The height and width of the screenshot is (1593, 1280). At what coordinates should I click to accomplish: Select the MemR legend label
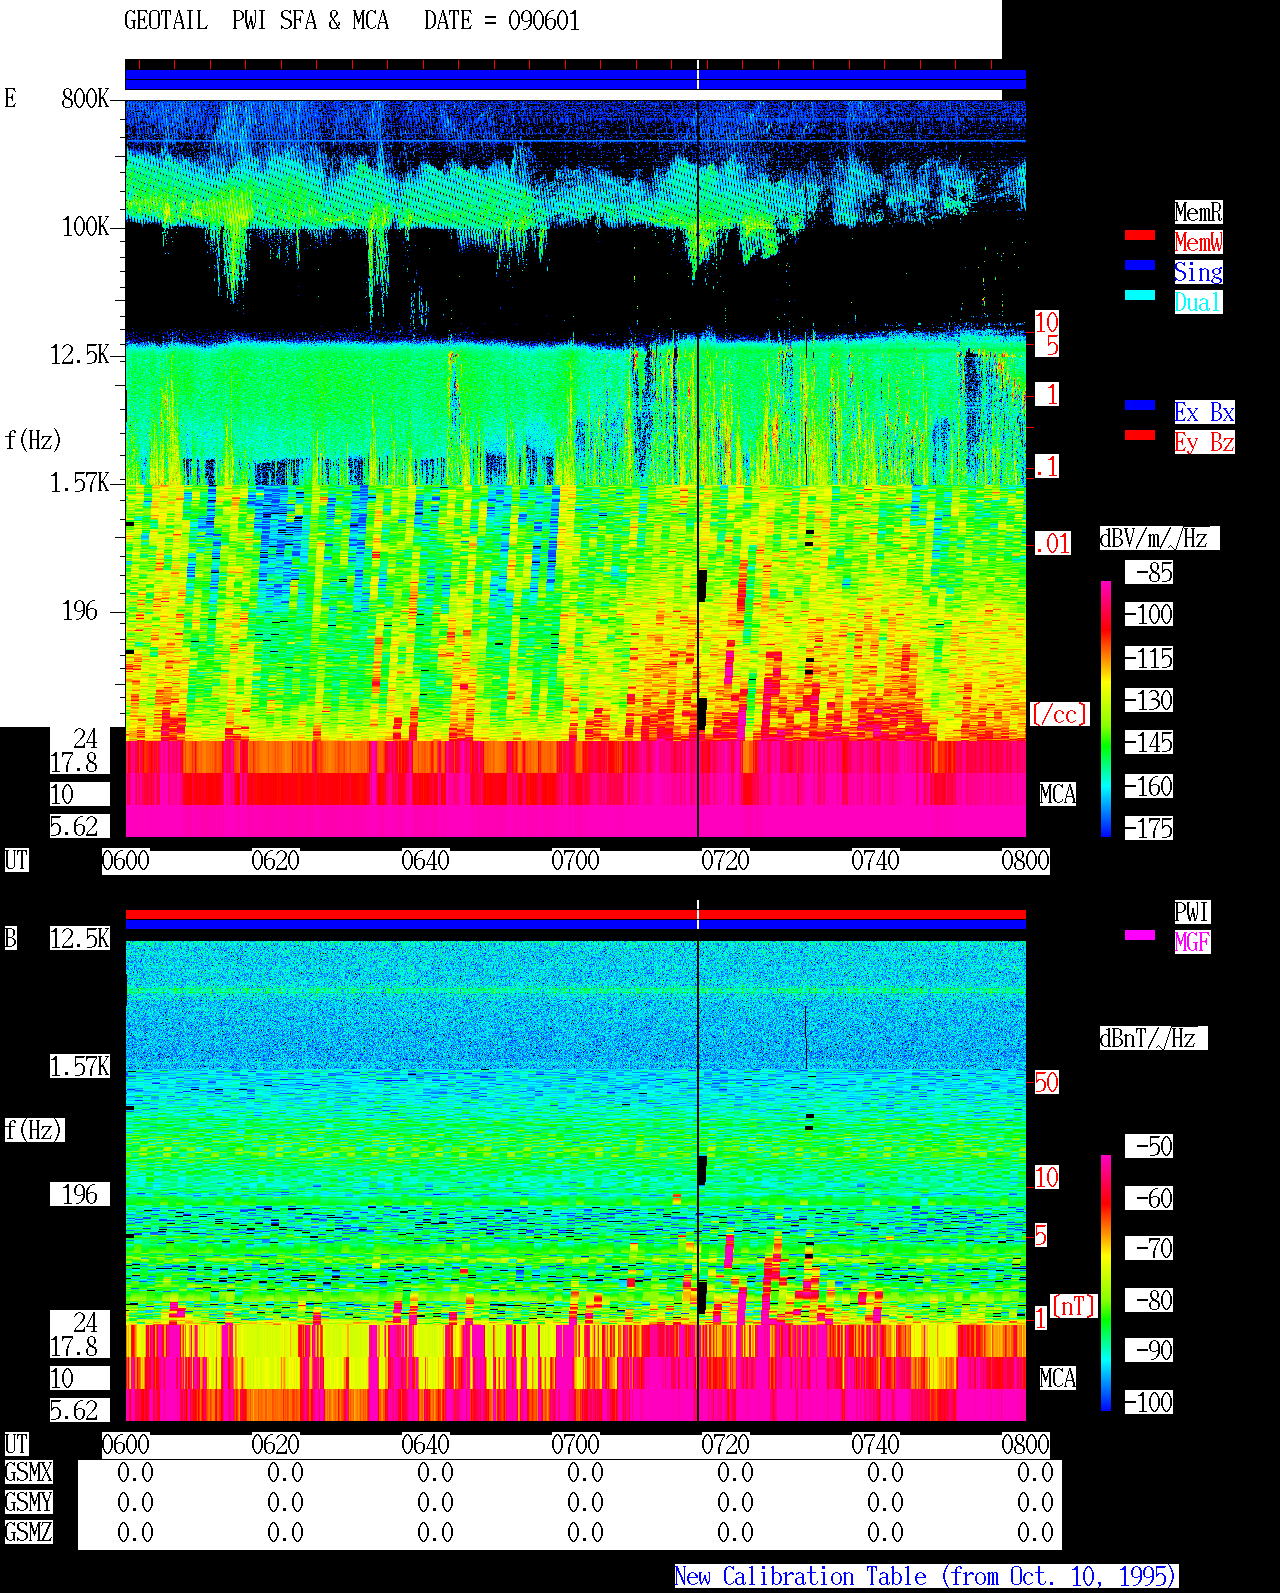click(x=1198, y=212)
